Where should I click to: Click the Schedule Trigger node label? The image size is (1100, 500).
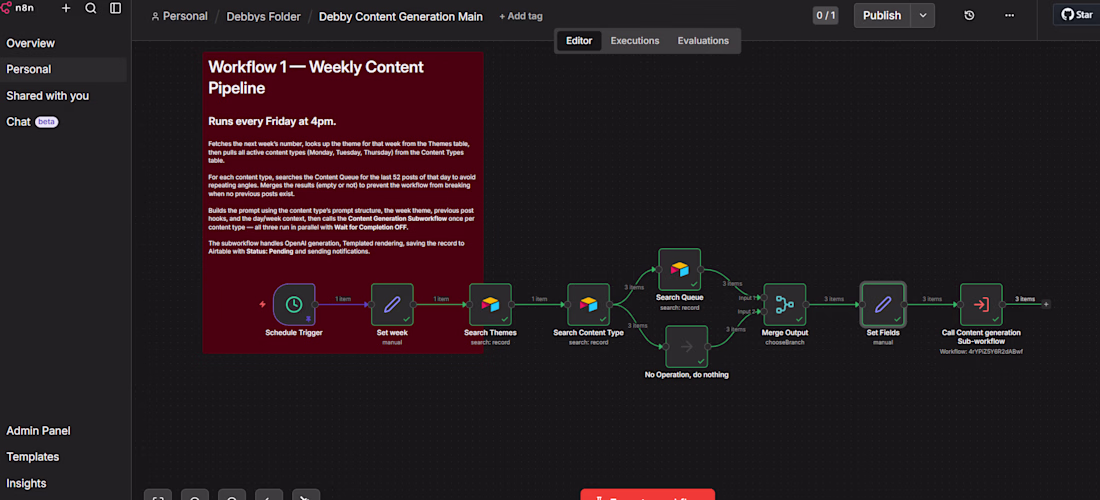tap(294, 333)
